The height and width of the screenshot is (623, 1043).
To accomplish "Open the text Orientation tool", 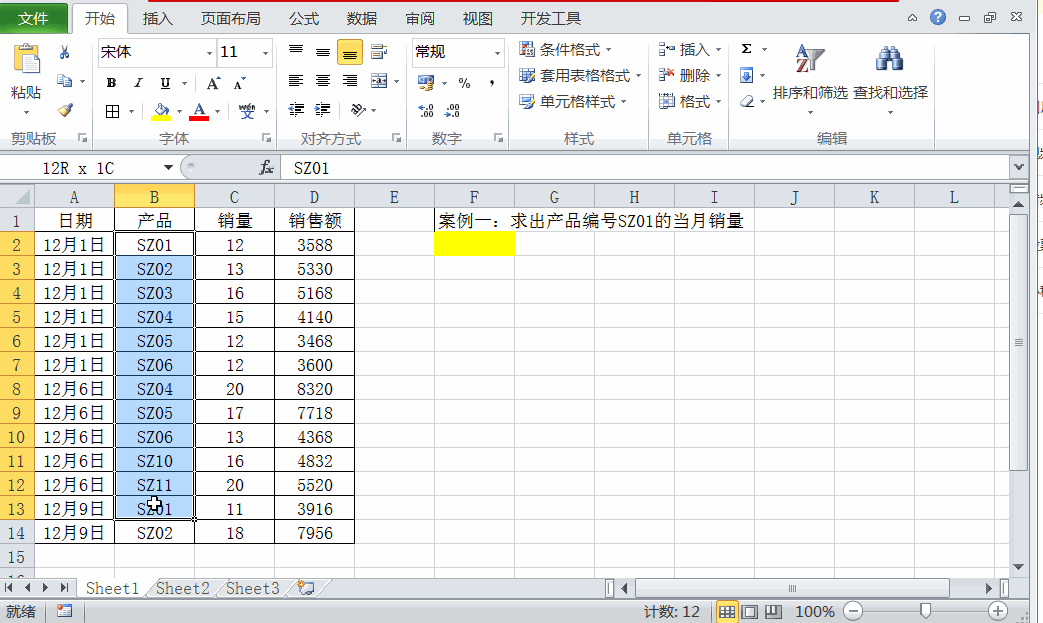I will click(x=358, y=110).
